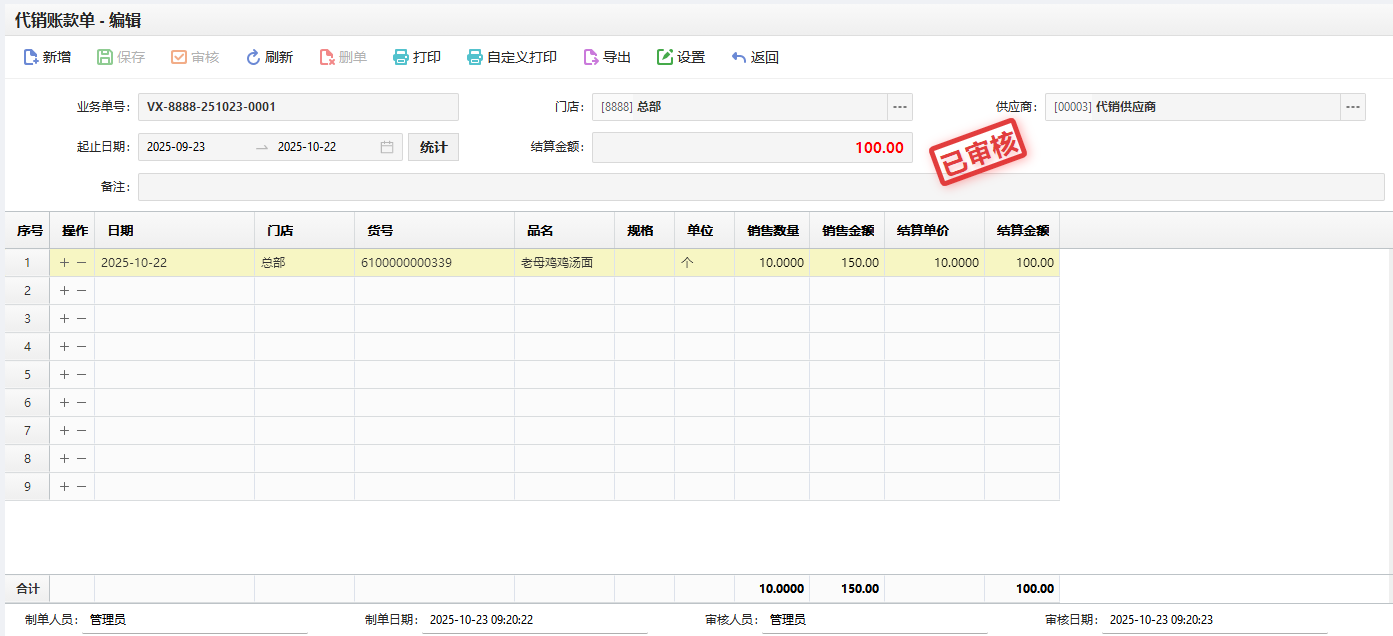Open the 供应商 supplier selector ellipsis
This screenshot has width=1393, height=636.
1352,107
